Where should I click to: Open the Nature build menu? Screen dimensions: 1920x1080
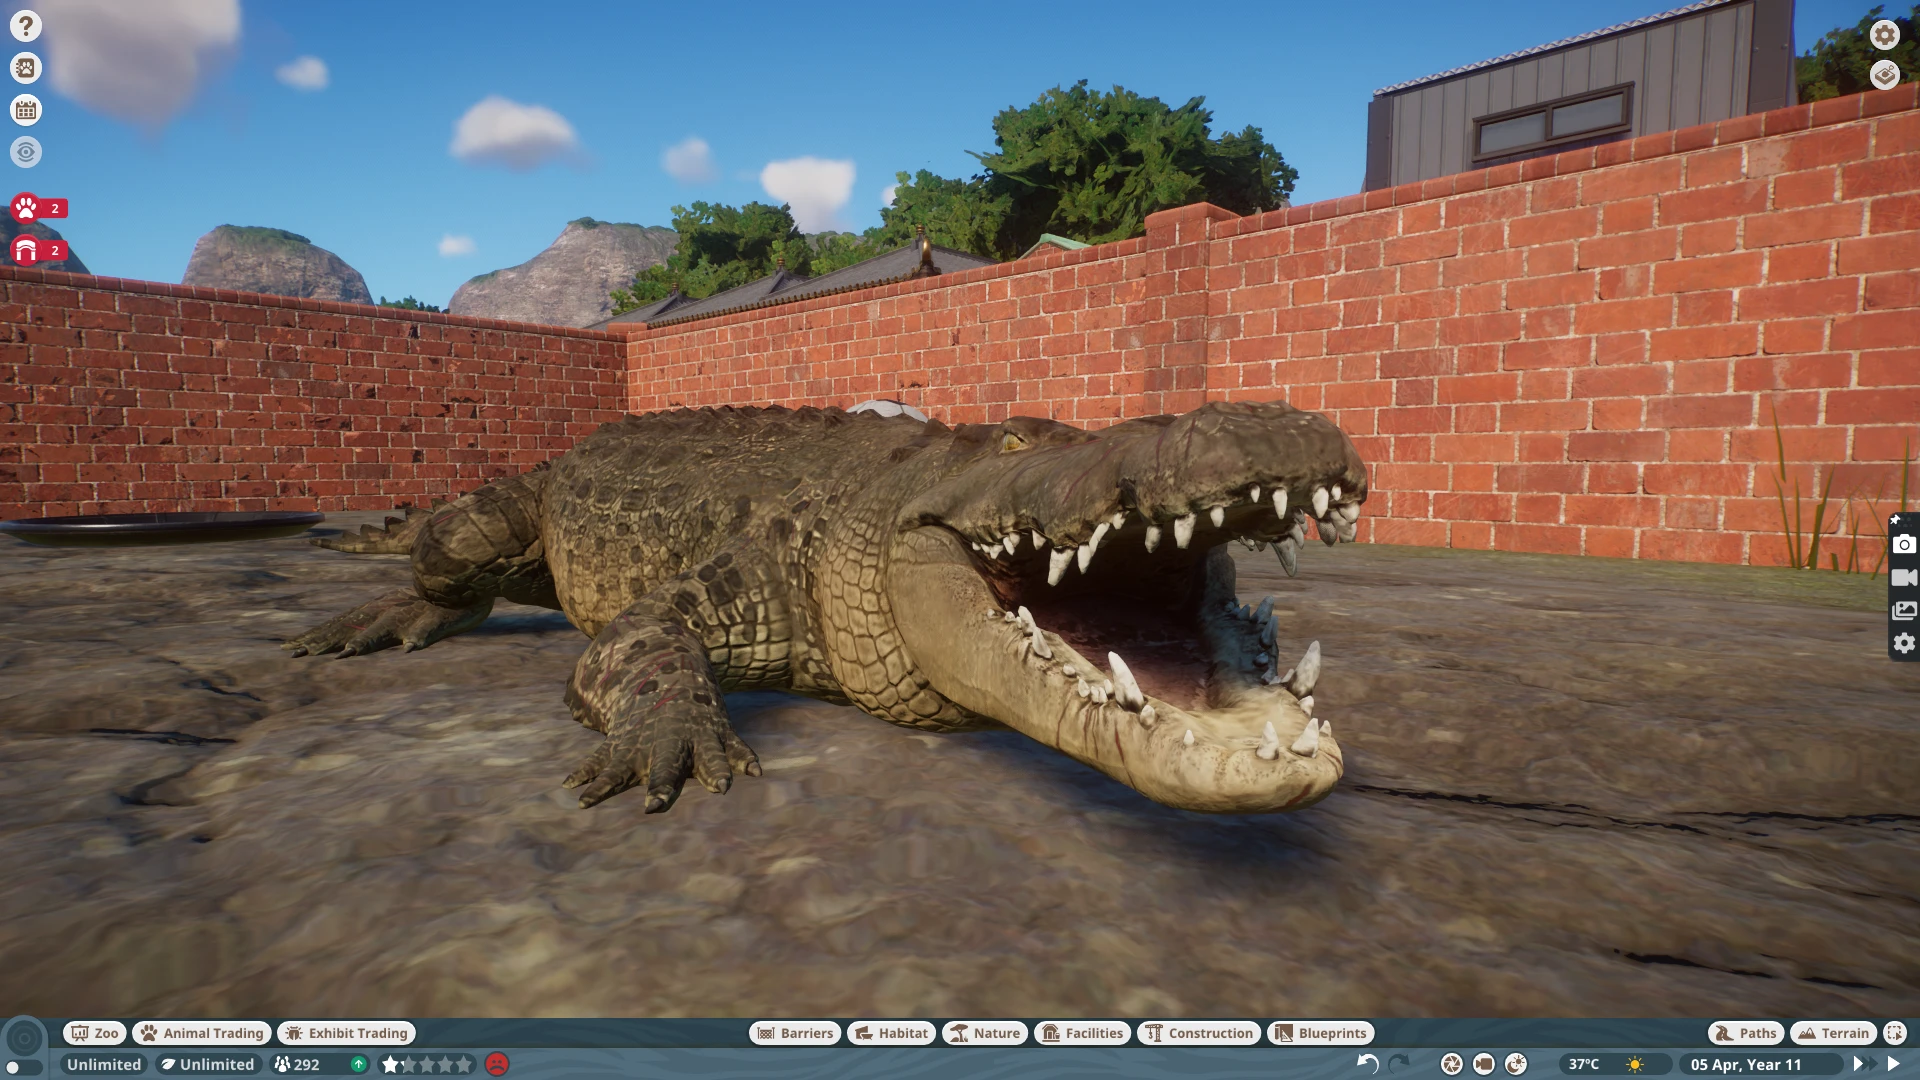(x=985, y=1033)
